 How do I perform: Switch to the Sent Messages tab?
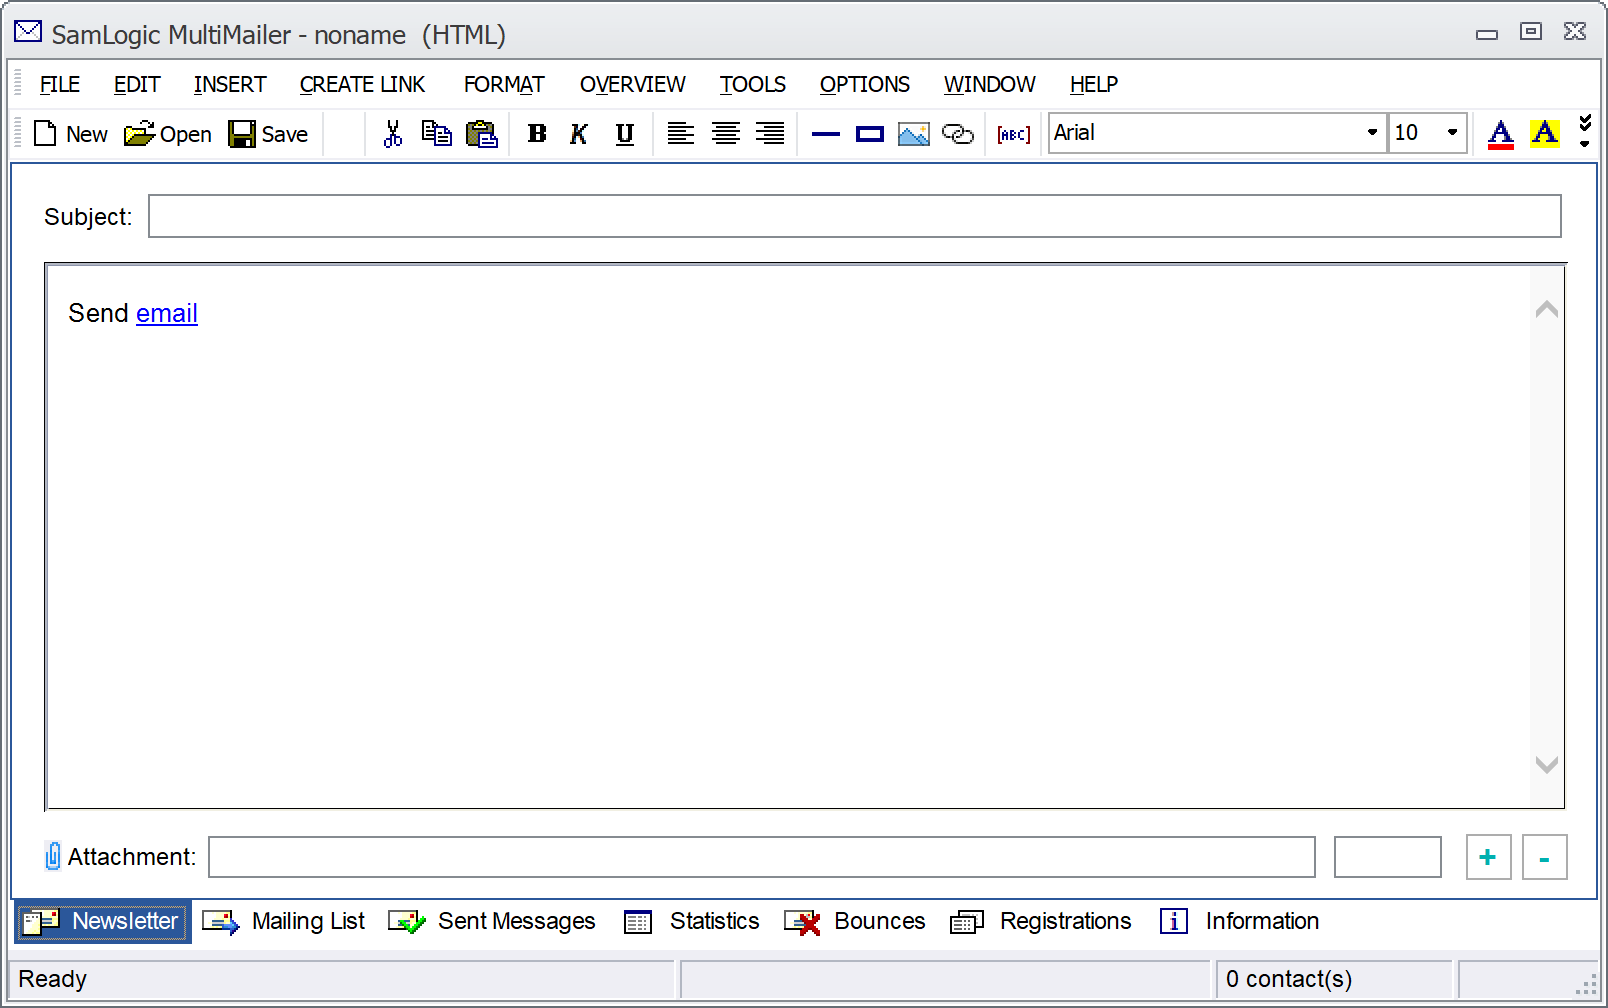click(491, 921)
